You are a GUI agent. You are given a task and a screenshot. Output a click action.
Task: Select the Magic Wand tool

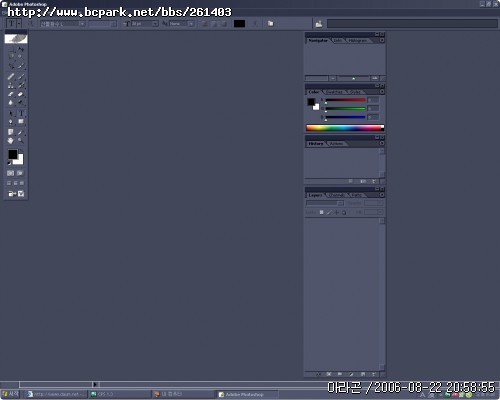(21, 56)
